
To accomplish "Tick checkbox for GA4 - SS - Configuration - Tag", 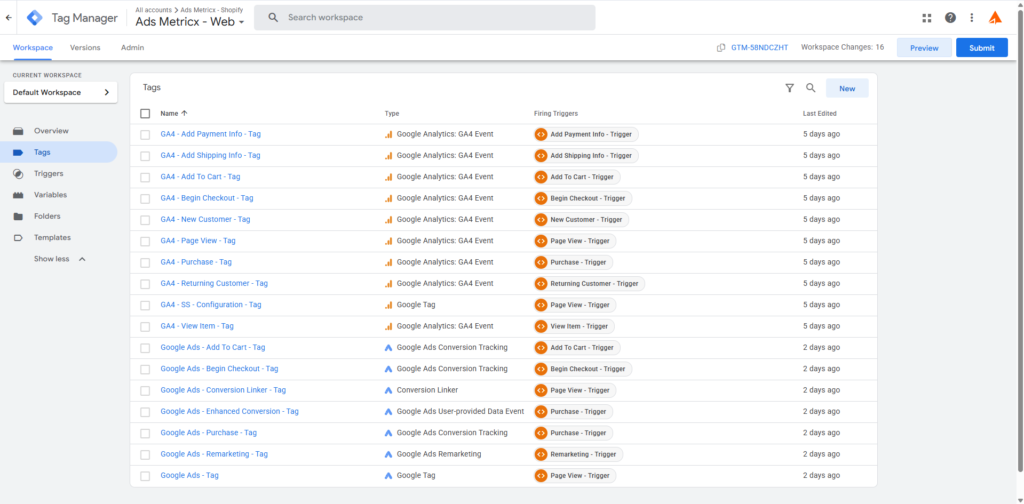I will click(145, 306).
